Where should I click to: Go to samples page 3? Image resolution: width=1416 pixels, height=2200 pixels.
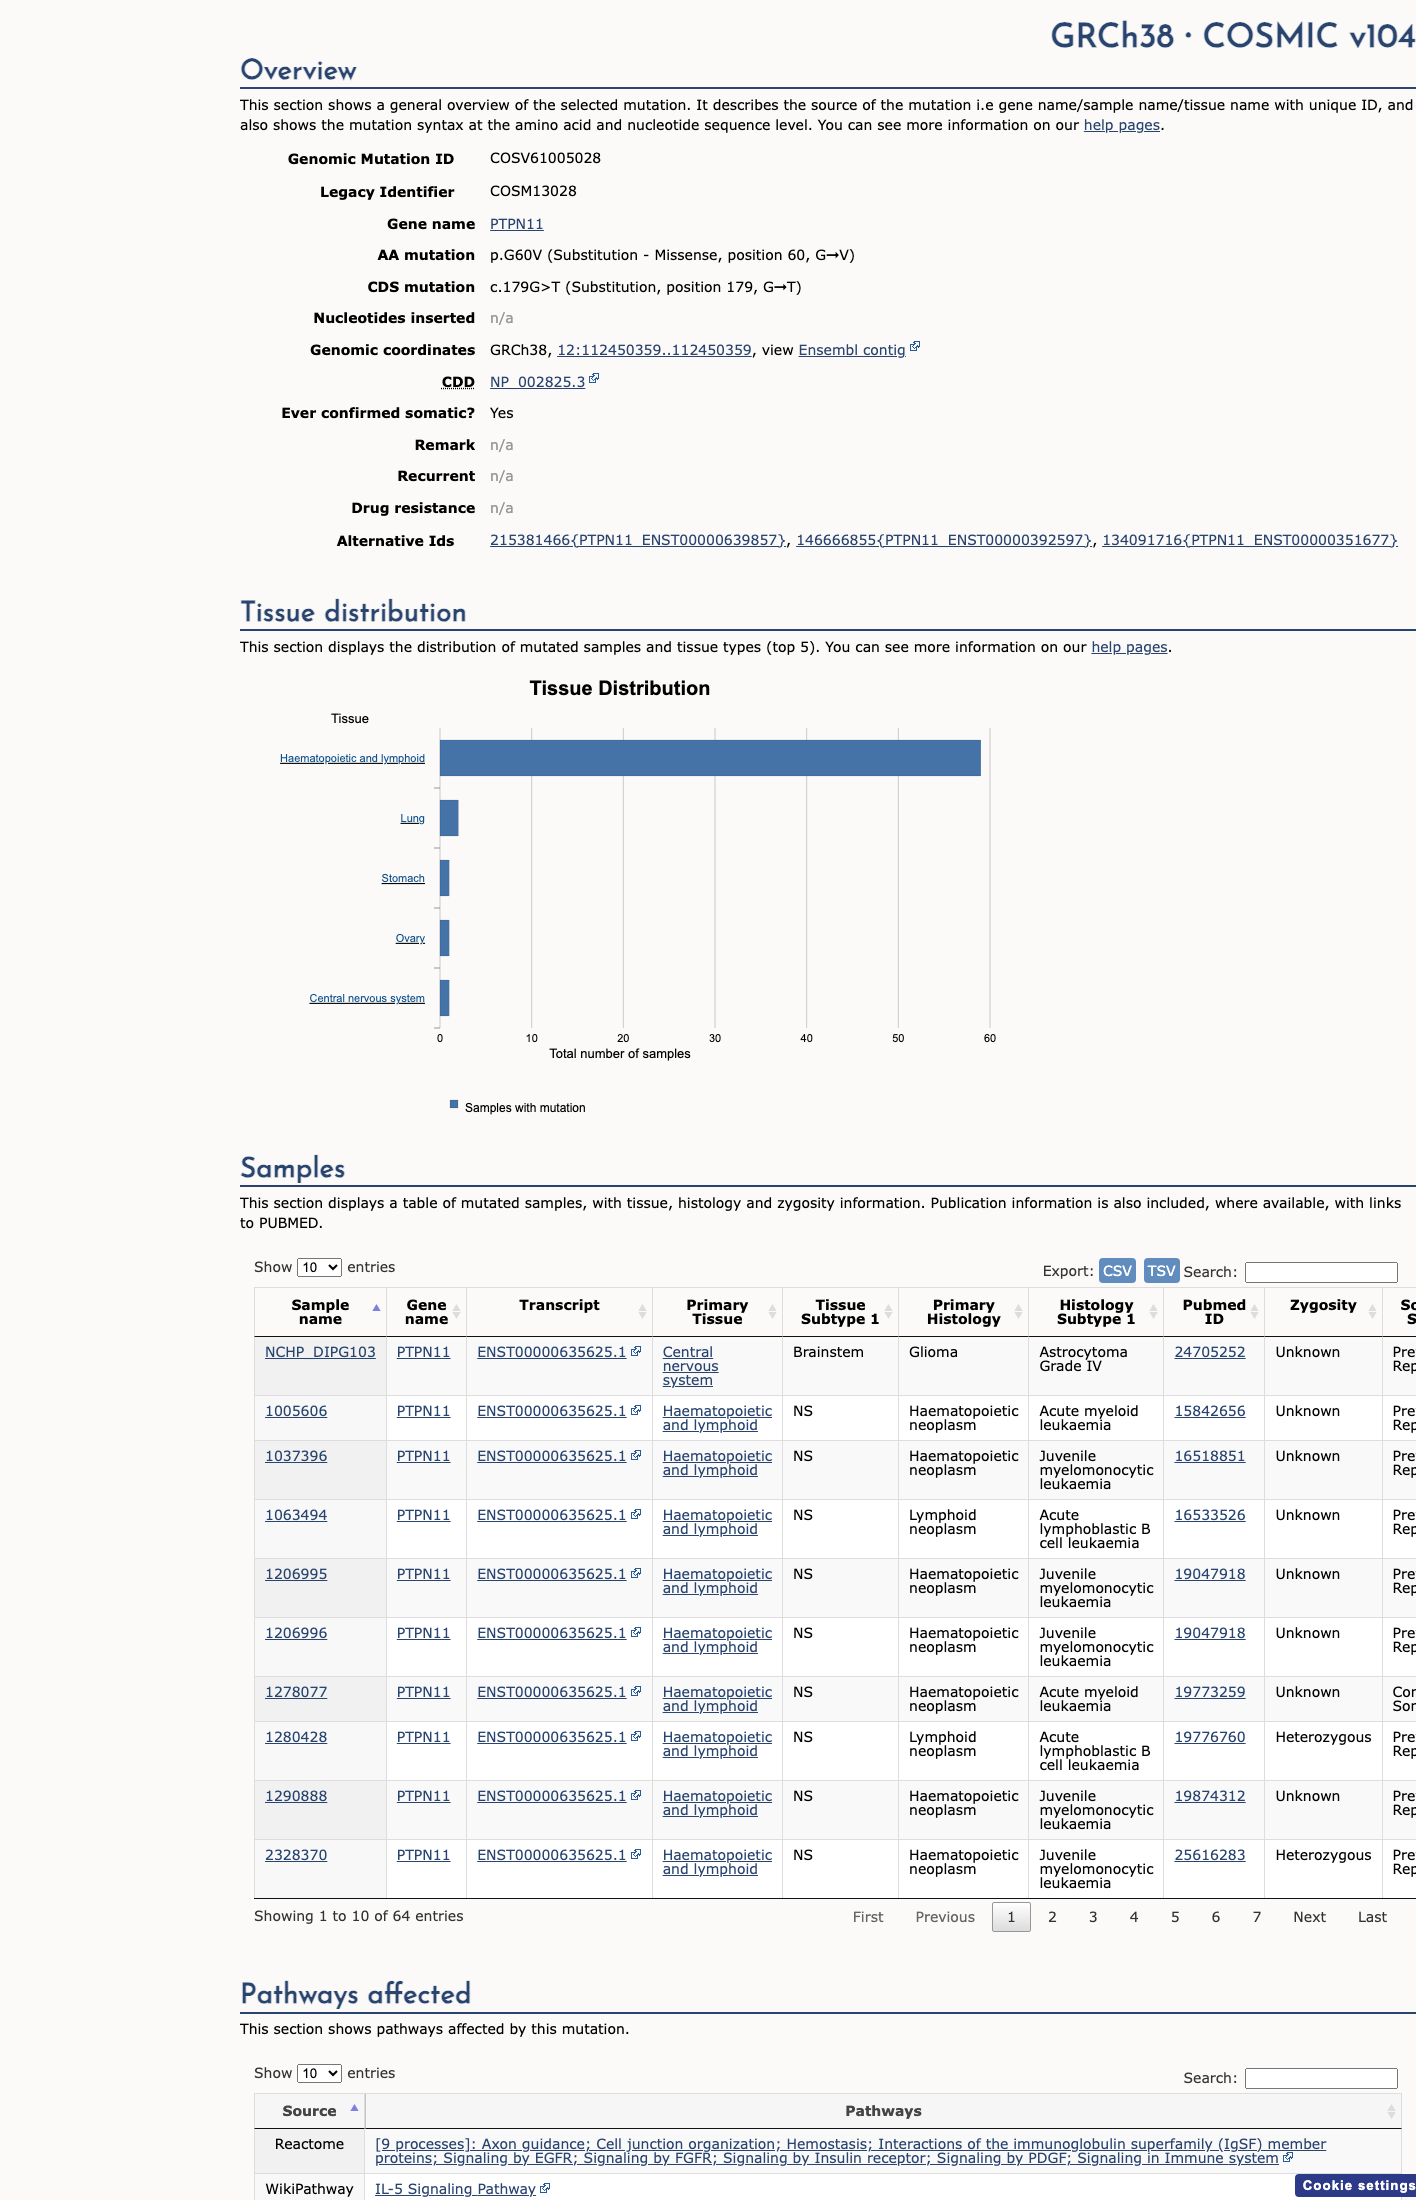click(x=1093, y=1917)
